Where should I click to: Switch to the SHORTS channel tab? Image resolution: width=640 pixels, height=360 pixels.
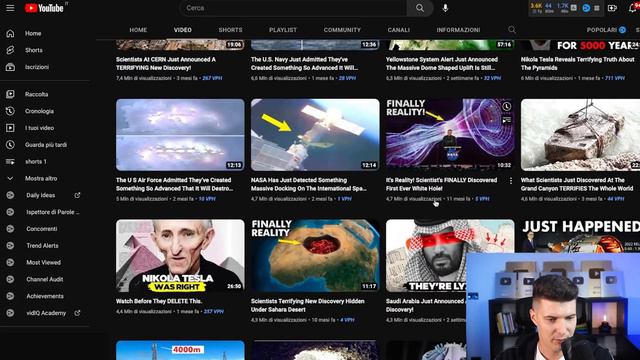coord(230,30)
